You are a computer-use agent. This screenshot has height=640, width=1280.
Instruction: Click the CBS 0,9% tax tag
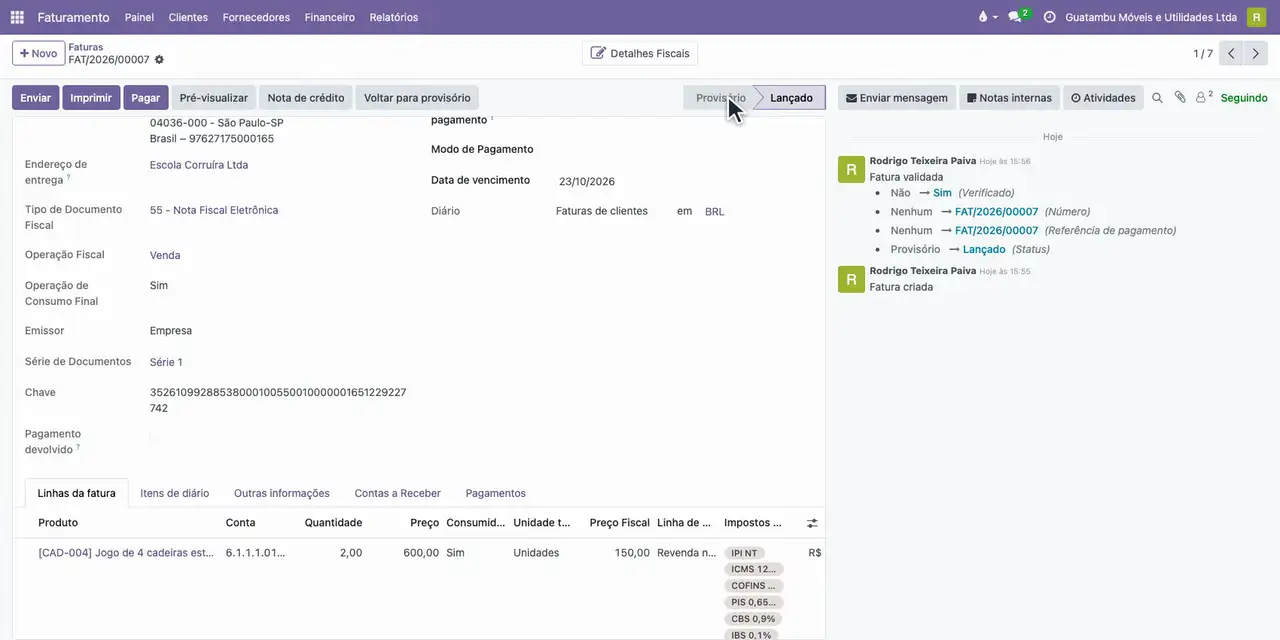click(x=753, y=619)
